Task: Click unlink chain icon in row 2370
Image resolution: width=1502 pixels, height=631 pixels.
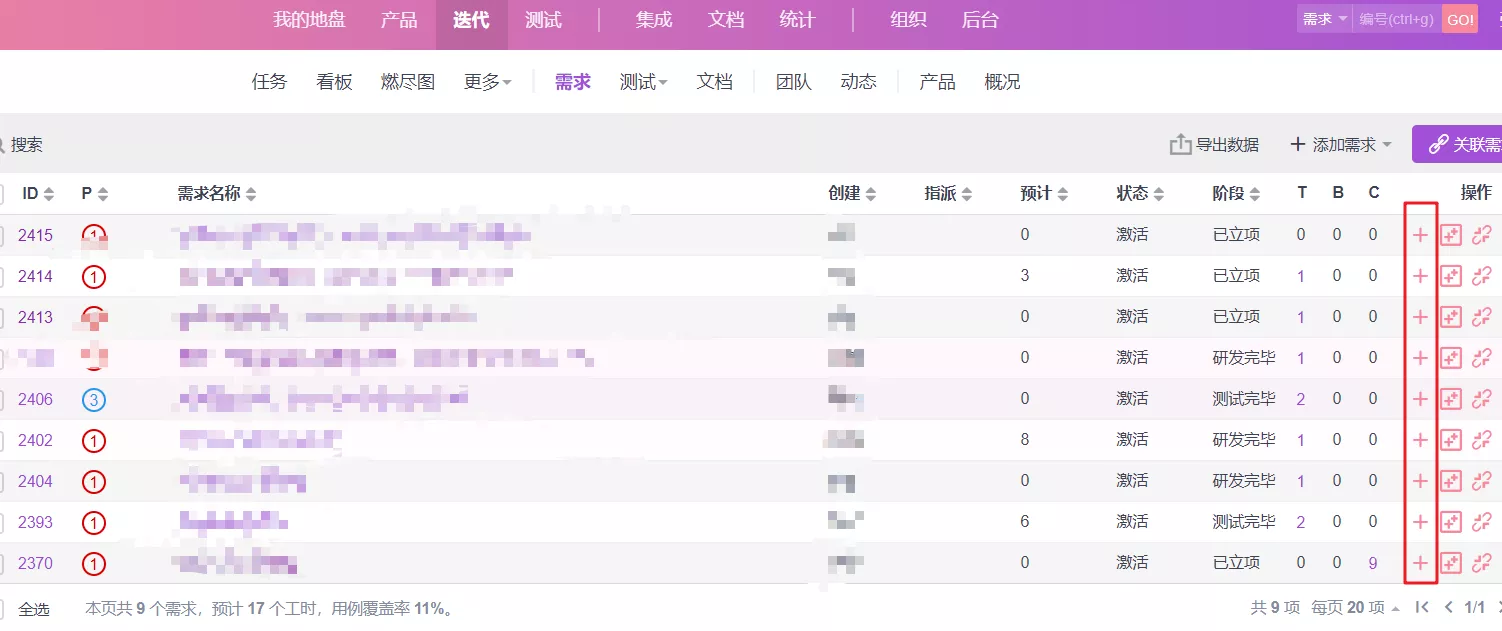Action: click(x=1482, y=563)
